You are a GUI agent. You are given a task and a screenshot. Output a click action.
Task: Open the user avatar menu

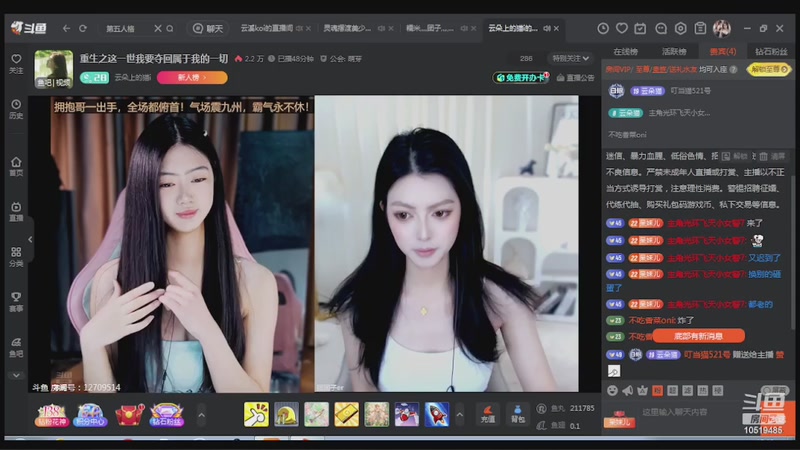point(721,29)
